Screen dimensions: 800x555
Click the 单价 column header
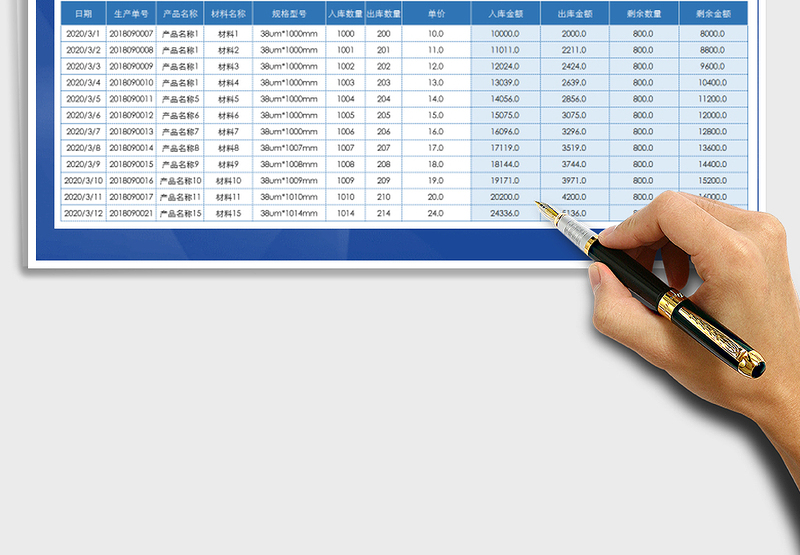click(x=436, y=14)
